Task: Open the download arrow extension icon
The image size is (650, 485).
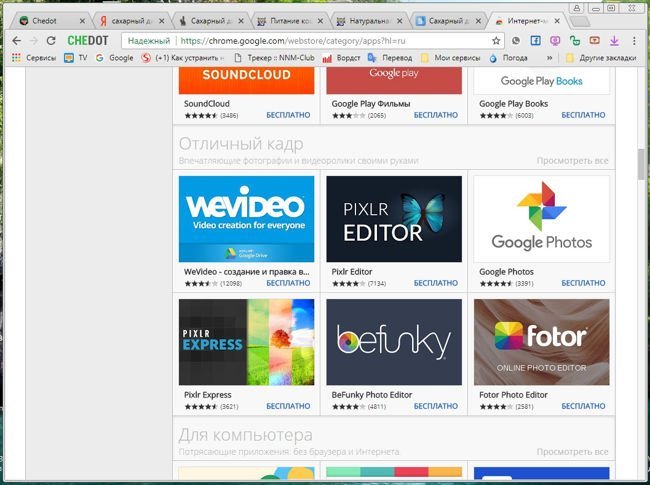Action: click(x=614, y=41)
